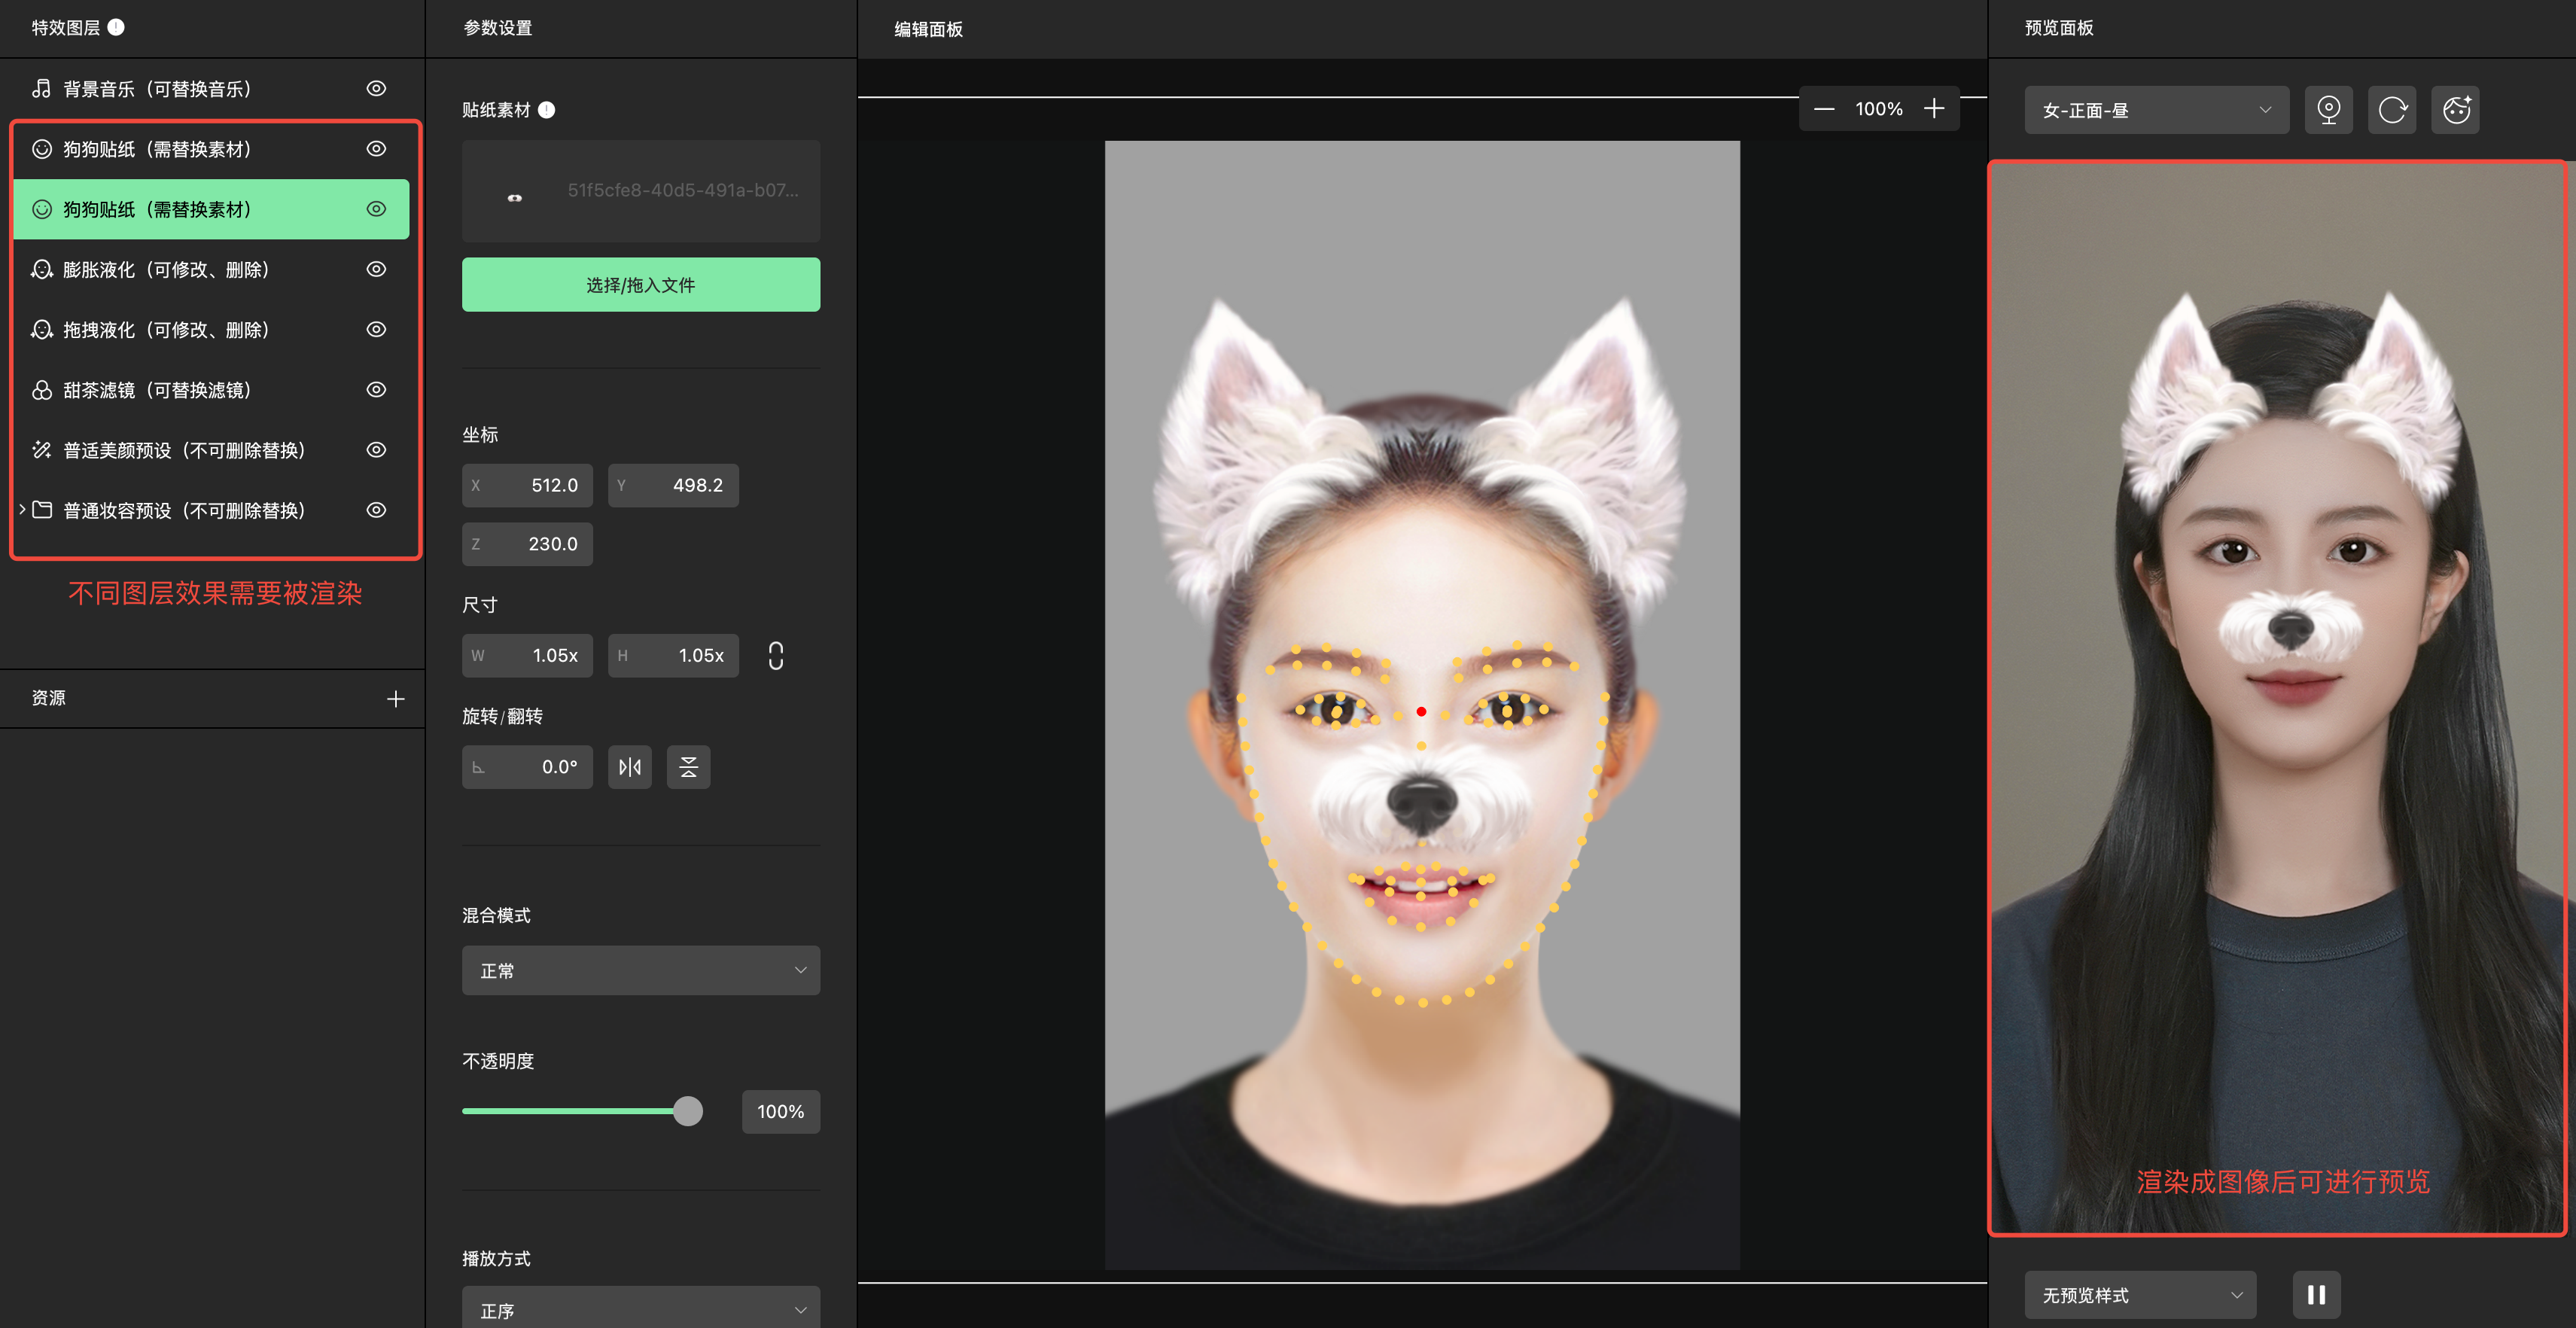Click the face sparkle icon in preview panel

pyautogui.click(x=2456, y=110)
